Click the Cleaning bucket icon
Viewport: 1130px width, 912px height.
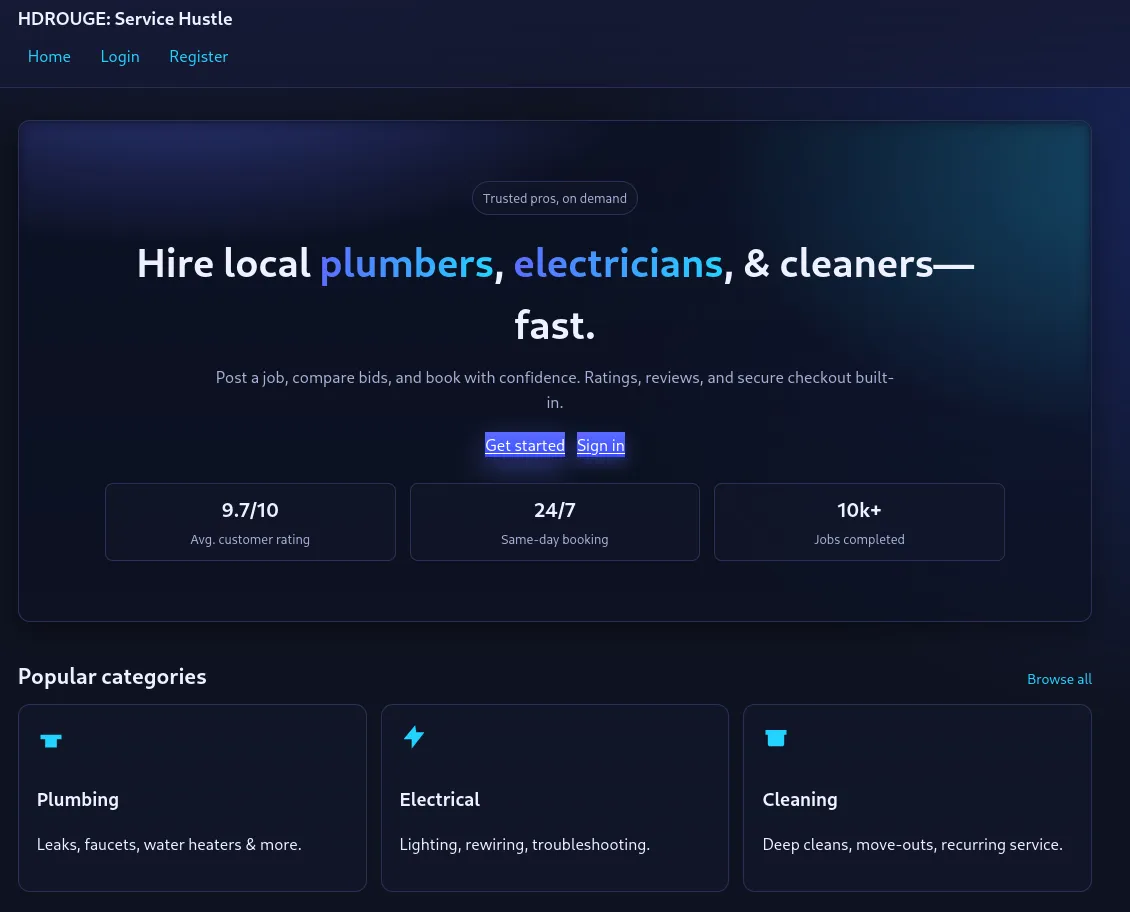tap(776, 738)
